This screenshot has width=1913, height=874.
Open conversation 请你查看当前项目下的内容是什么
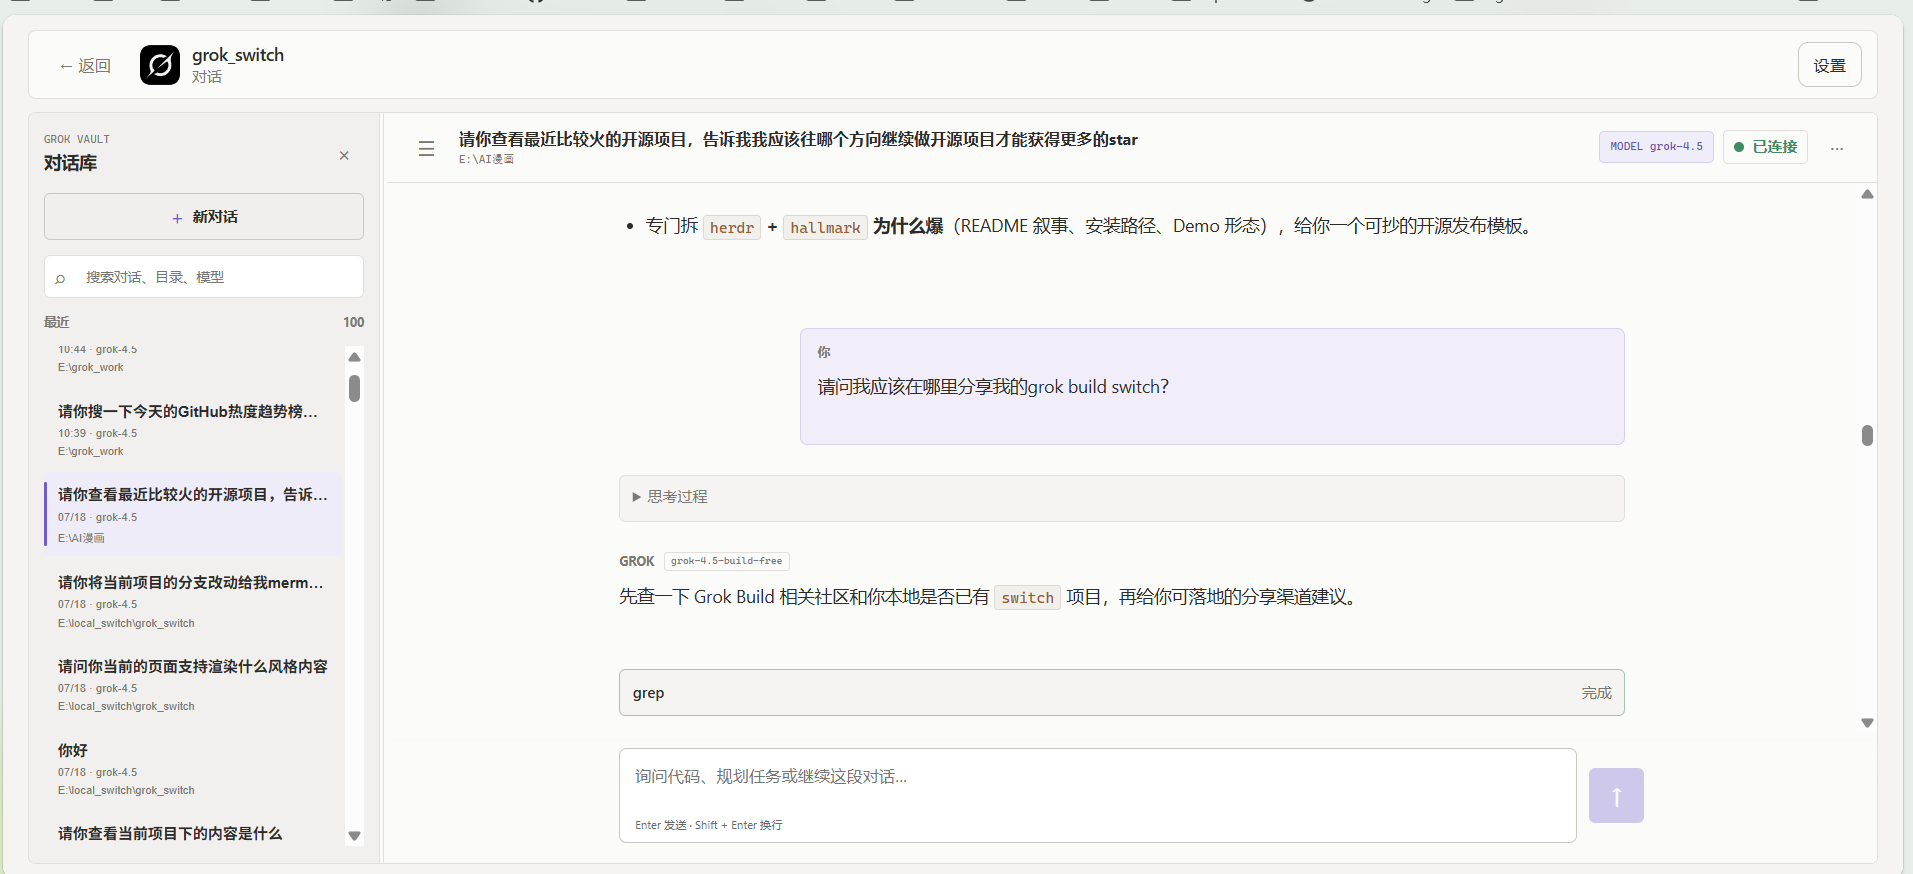tap(193, 833)
